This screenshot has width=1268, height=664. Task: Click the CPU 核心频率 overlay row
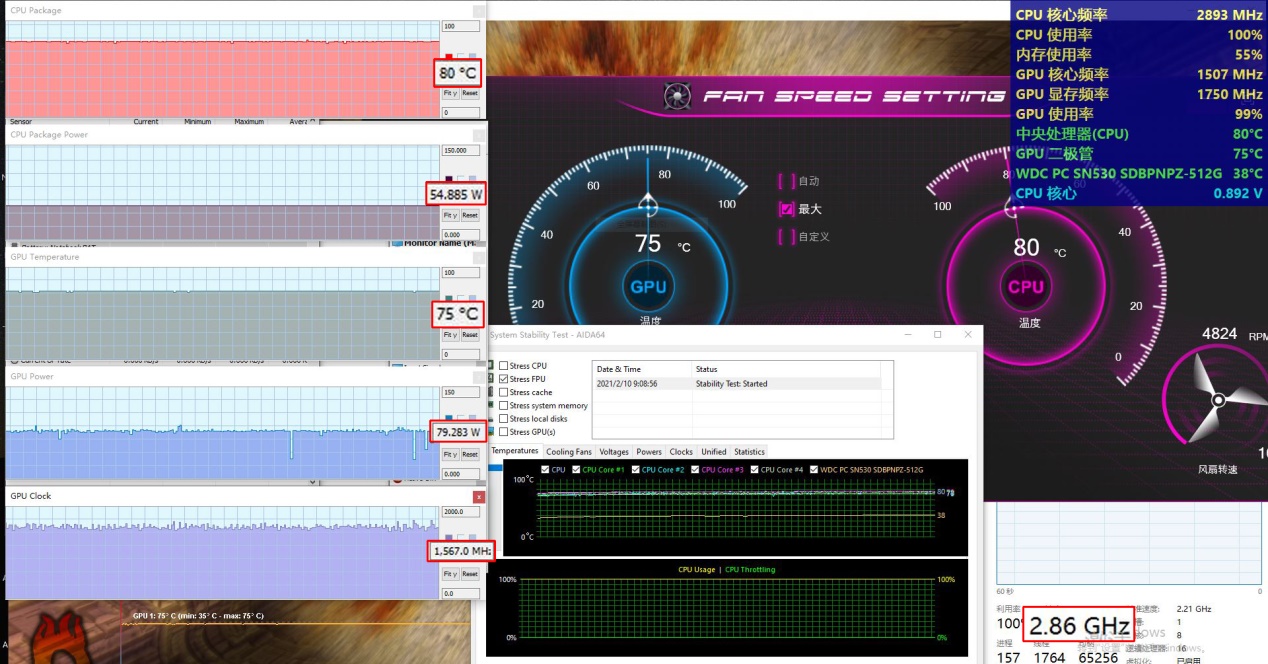pyautogui.click(x=1139, y=14)
